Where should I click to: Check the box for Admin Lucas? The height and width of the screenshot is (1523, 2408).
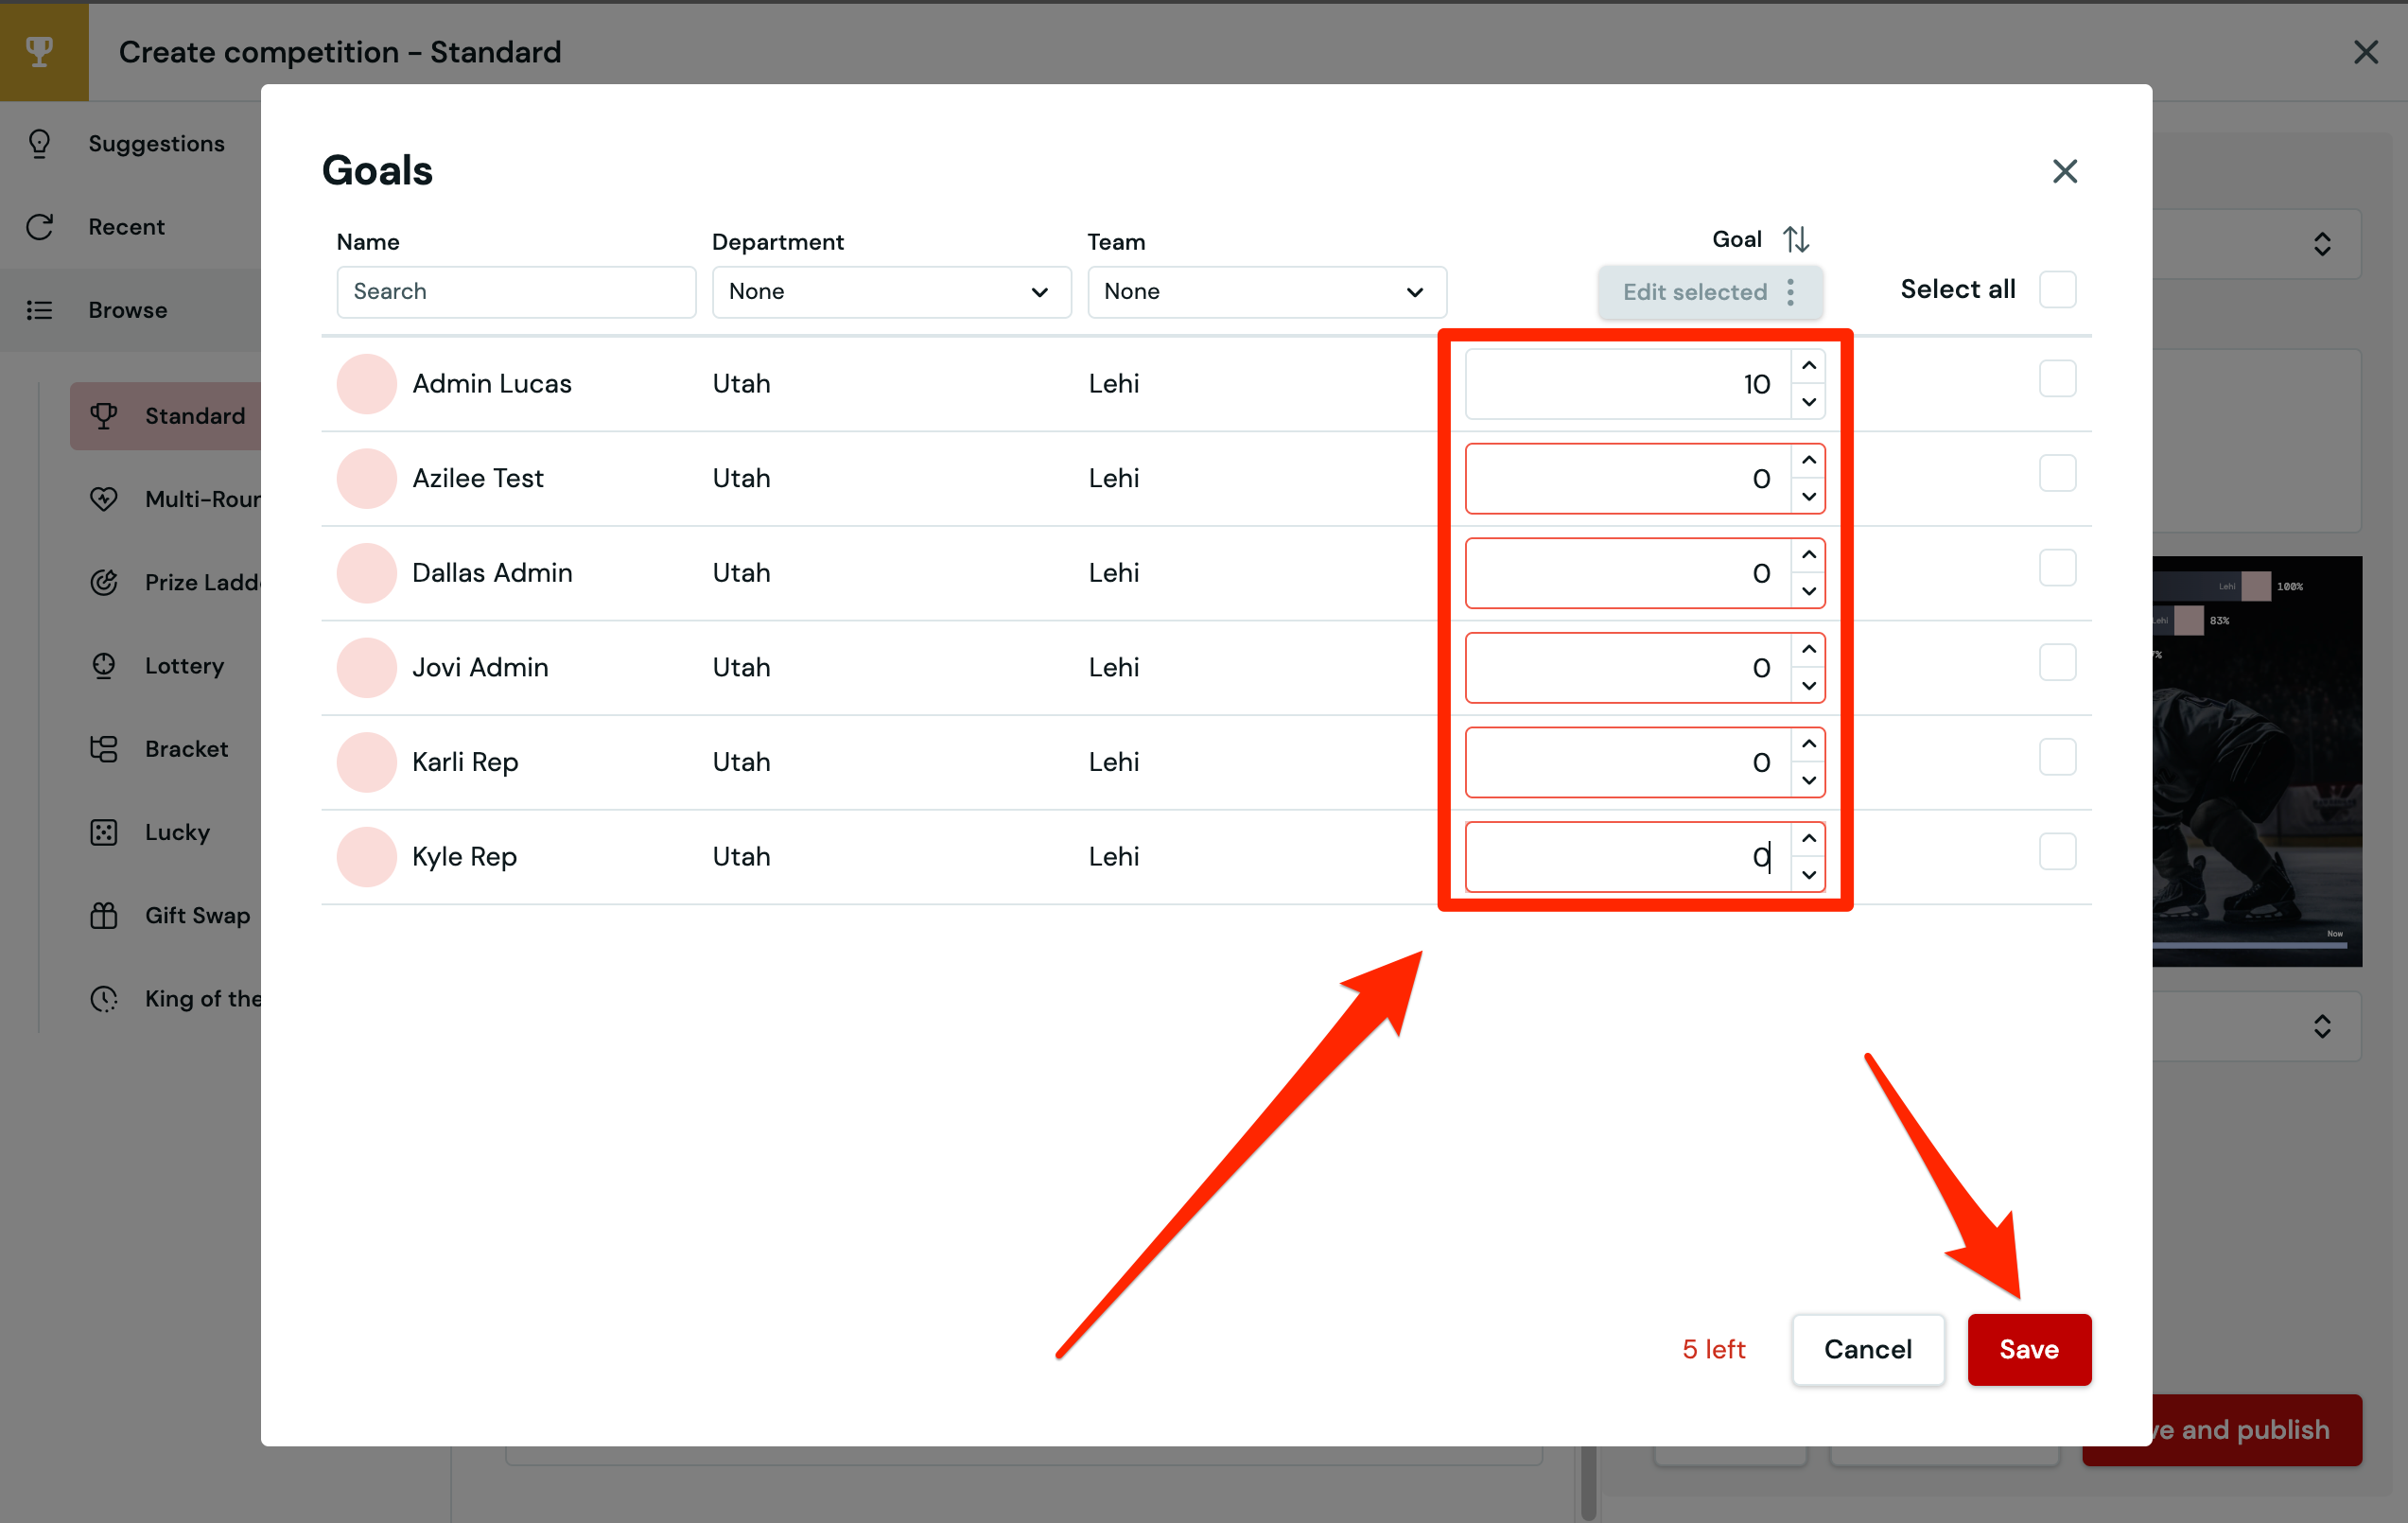(x=2058, y=378)
